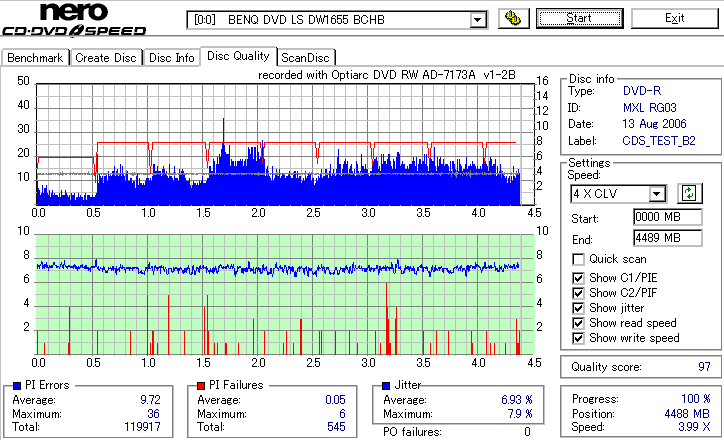Click the red PI Failures legend square
Viewport: 724px width, 441px height.
click(201, 385)
